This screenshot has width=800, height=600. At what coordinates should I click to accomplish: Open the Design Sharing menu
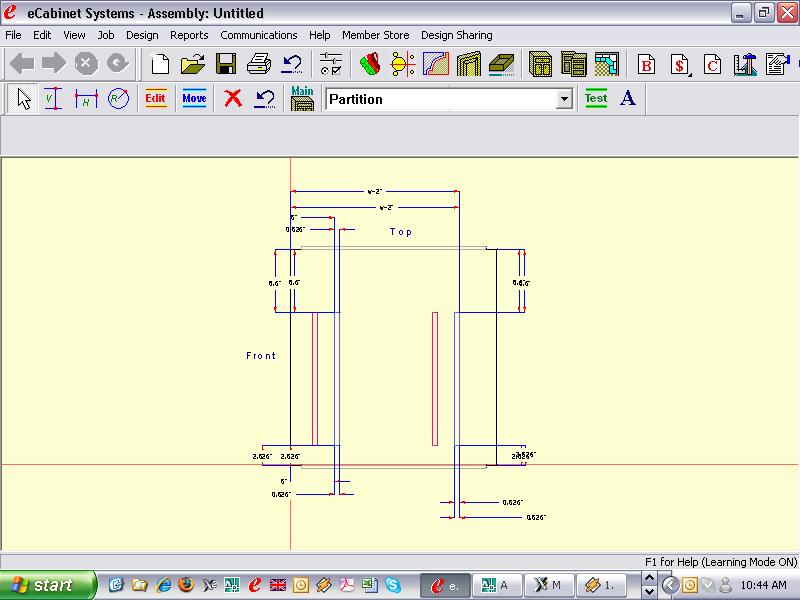pyautogui.click(x=457, y=35)
